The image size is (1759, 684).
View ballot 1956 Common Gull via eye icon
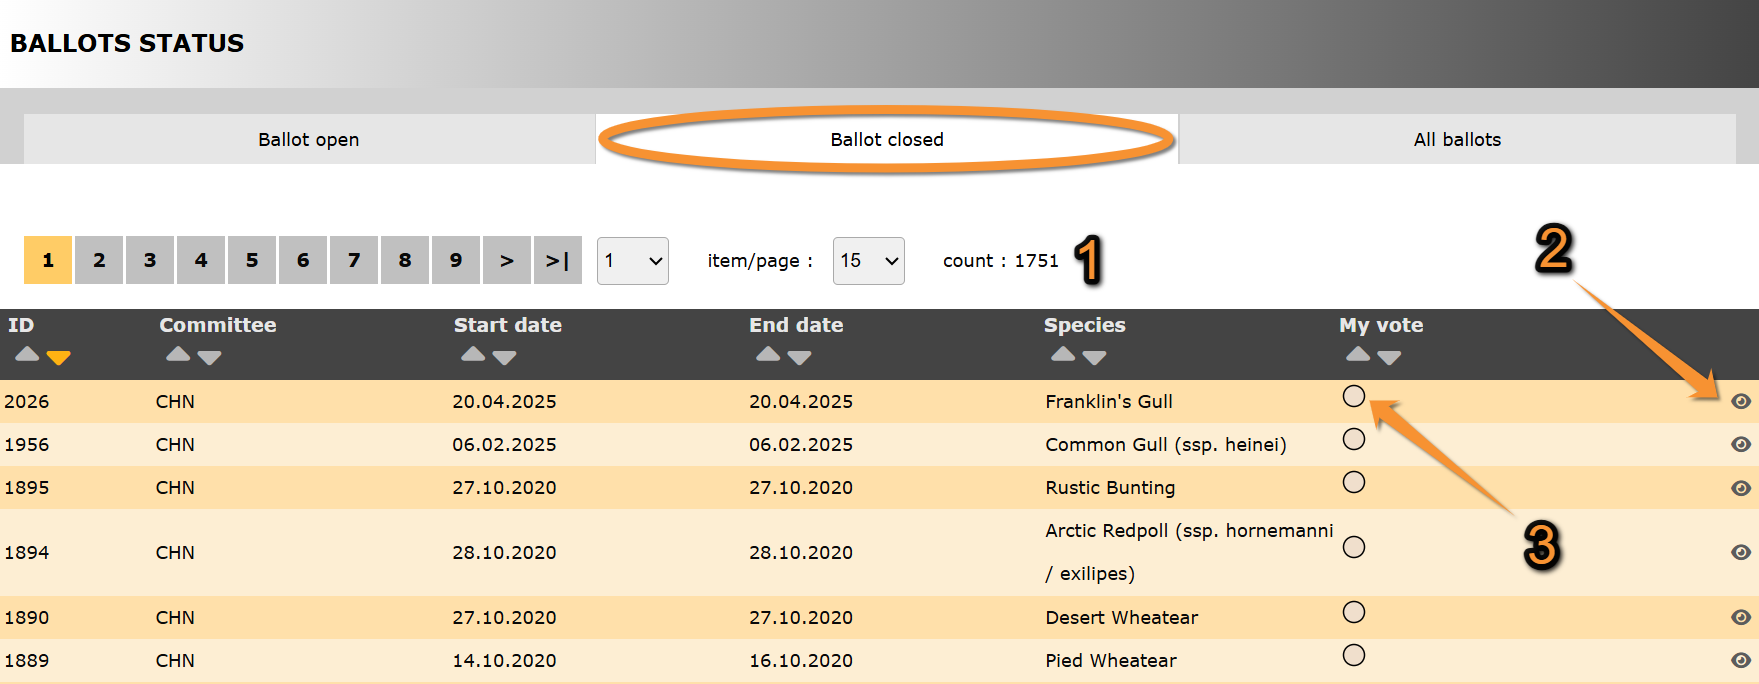(x=1740, y=444)
